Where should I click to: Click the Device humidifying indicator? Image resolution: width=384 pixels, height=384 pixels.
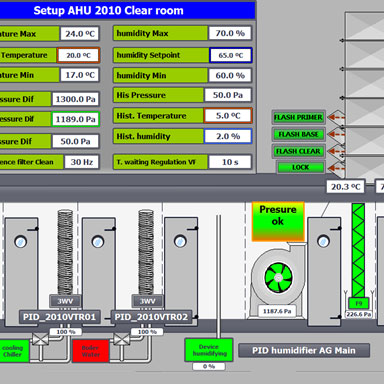(209, 350)
